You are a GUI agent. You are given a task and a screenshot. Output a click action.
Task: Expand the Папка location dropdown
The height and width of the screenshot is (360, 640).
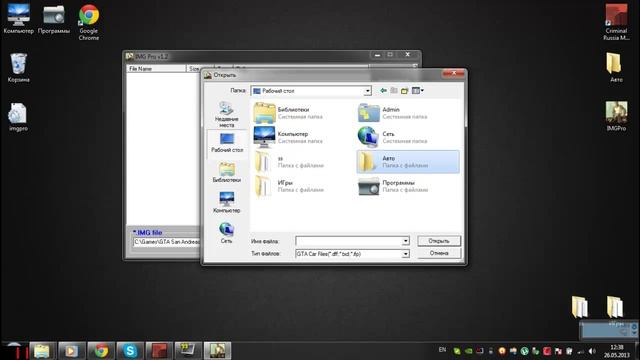pyautogui.click(x=367, y=91)
